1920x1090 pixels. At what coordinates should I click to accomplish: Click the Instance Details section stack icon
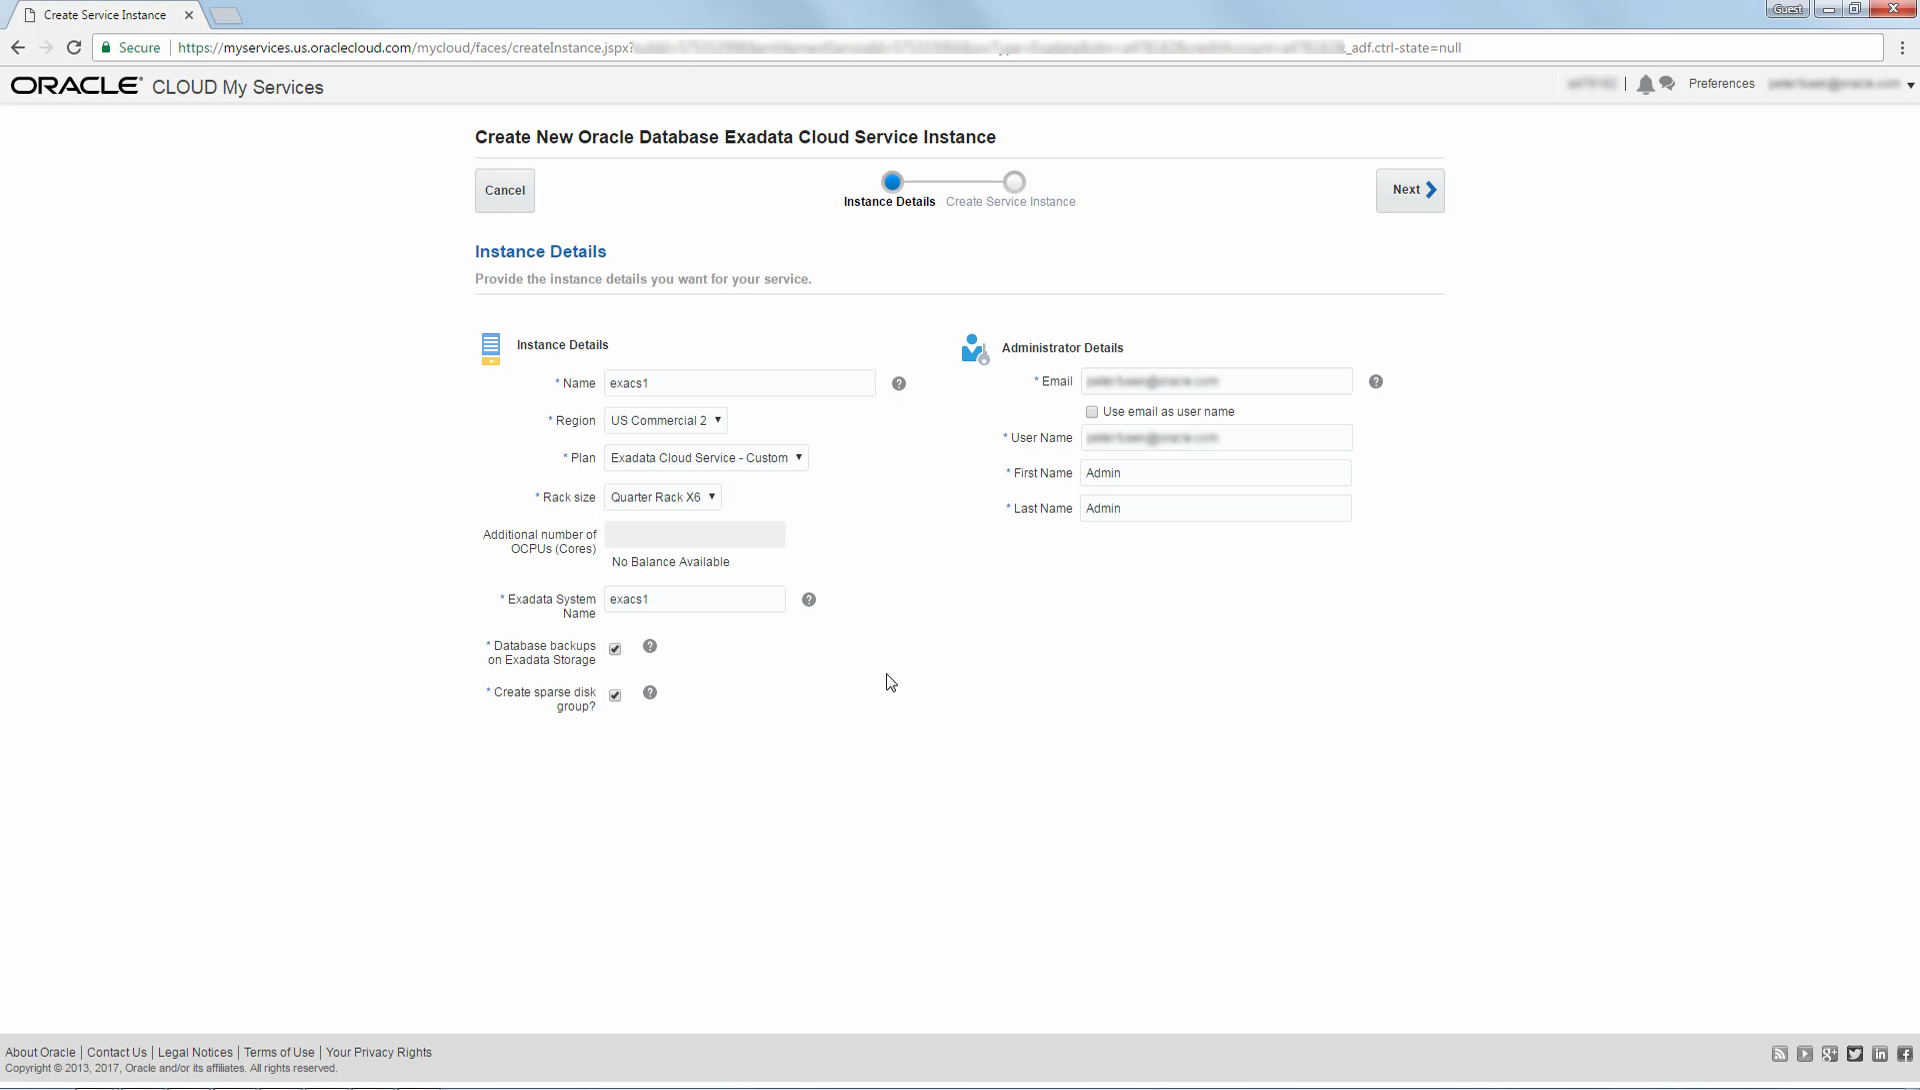pos(491,349)
